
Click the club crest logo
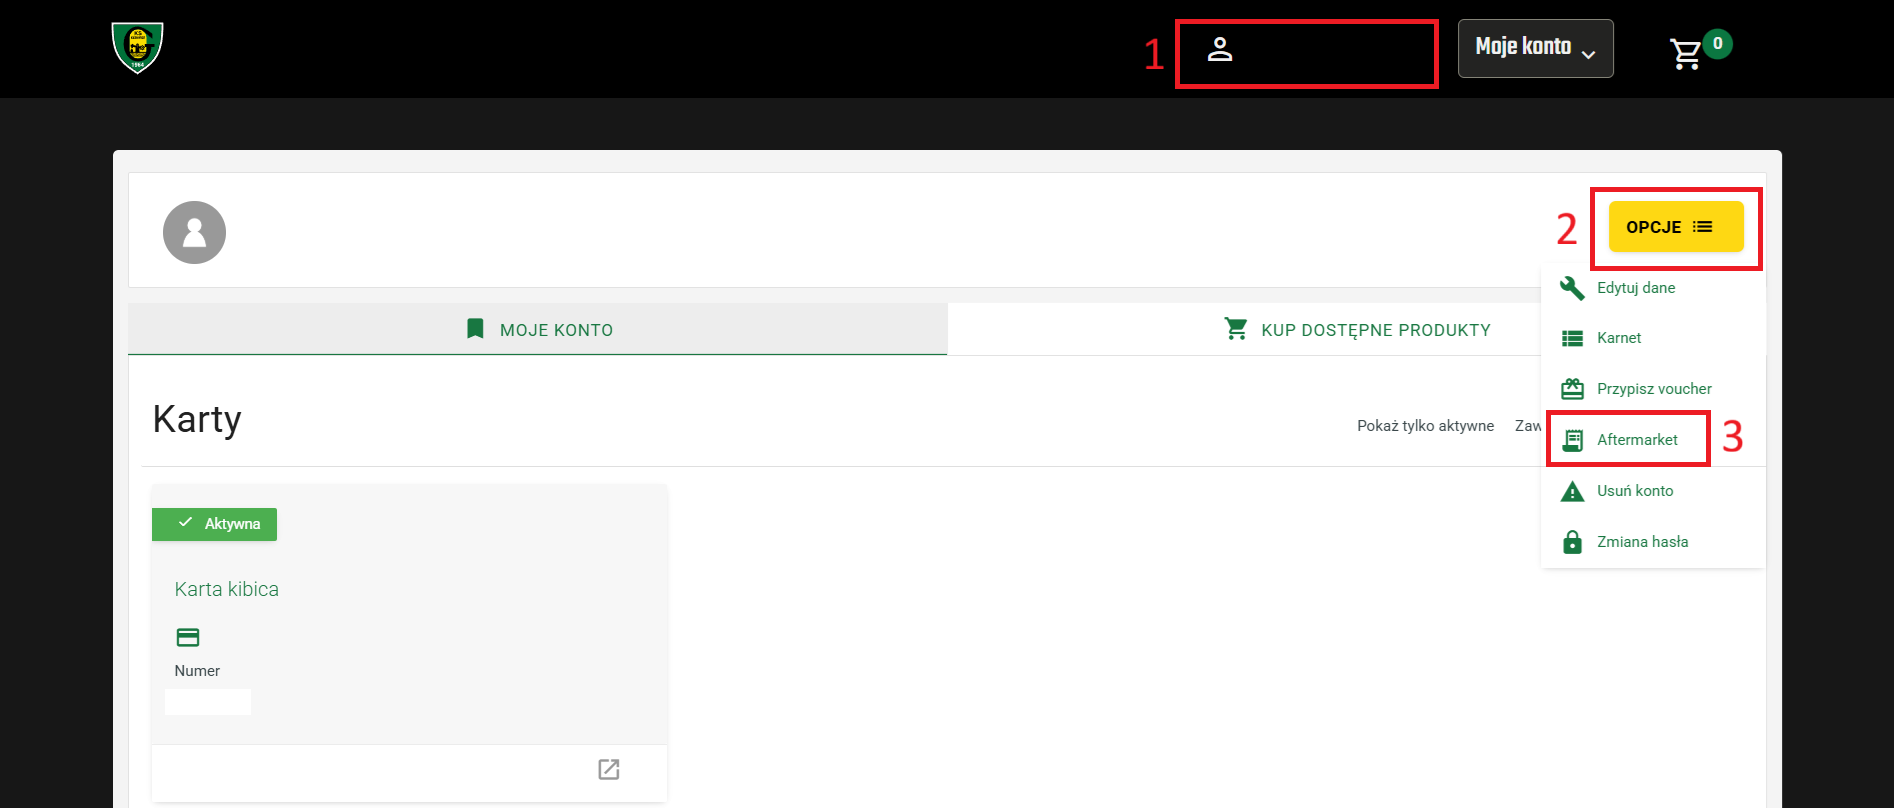[x=137, y=48]
